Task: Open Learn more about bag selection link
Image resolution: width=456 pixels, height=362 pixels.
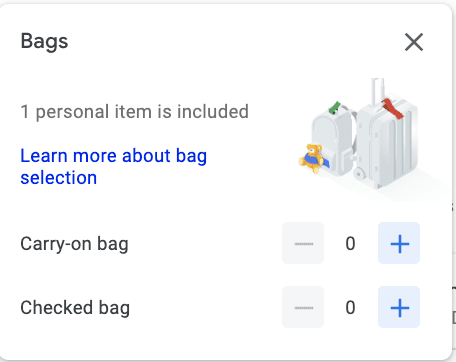Action: [x=114, y=166]
